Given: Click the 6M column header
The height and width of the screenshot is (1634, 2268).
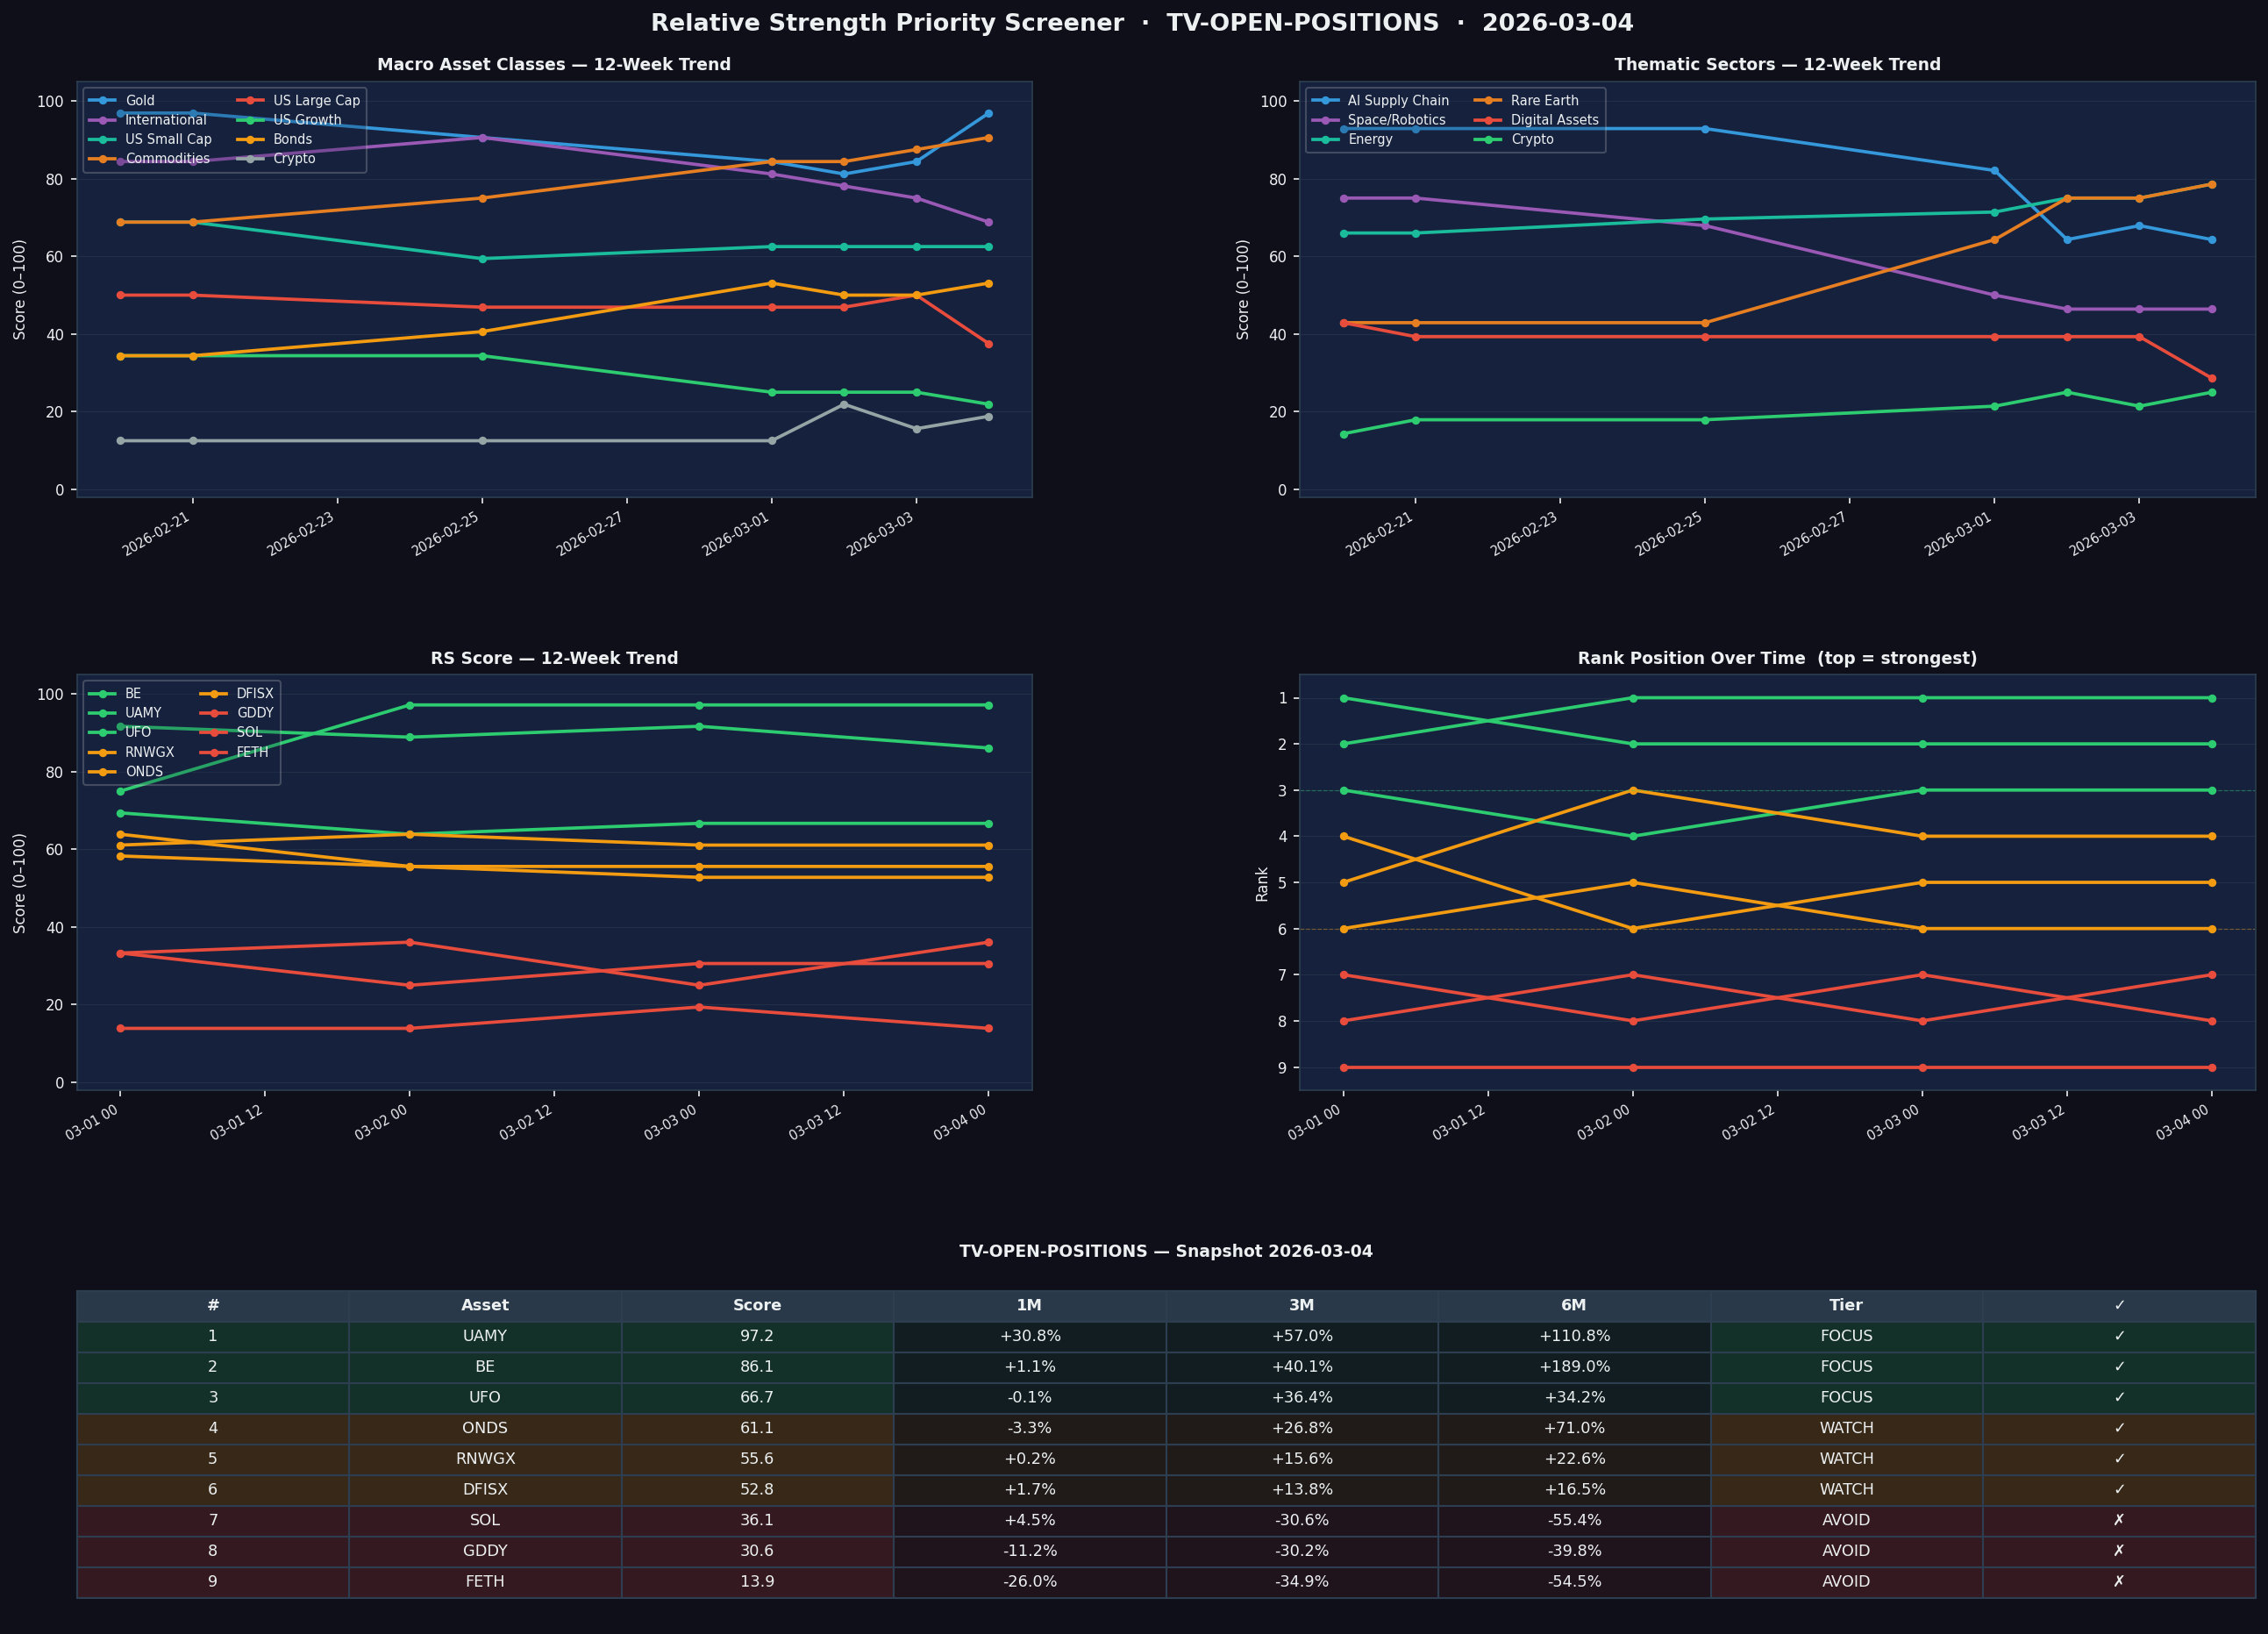Looking at the screenshot, I should [1573, 1305].
